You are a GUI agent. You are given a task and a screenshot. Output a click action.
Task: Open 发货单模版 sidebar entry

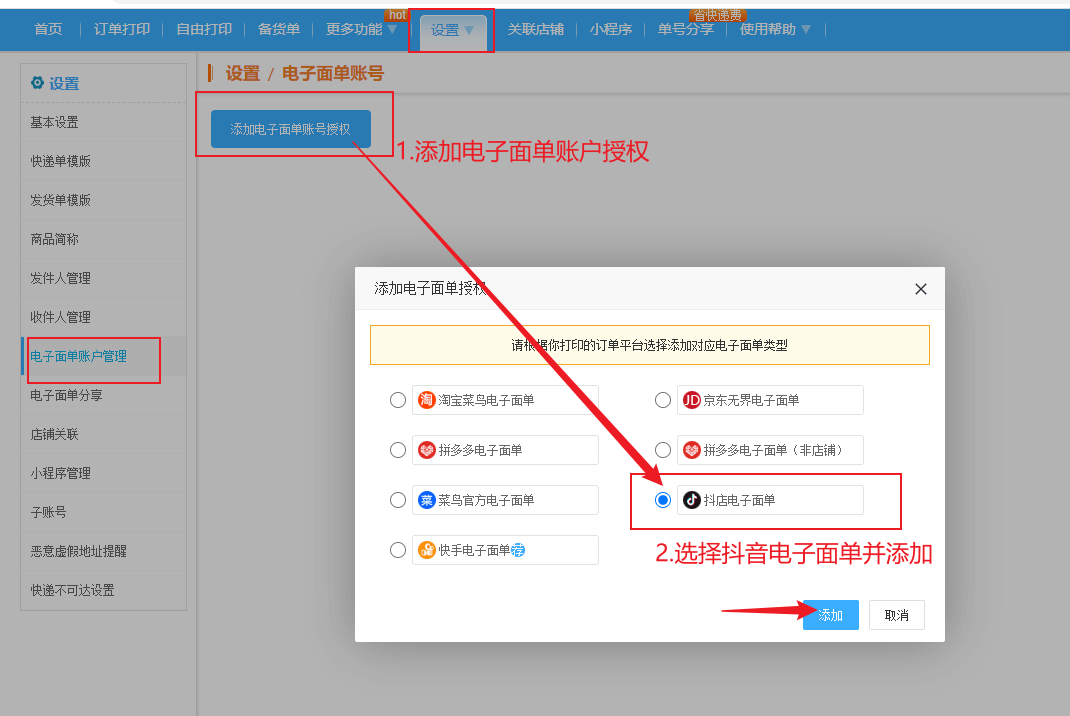104,200
